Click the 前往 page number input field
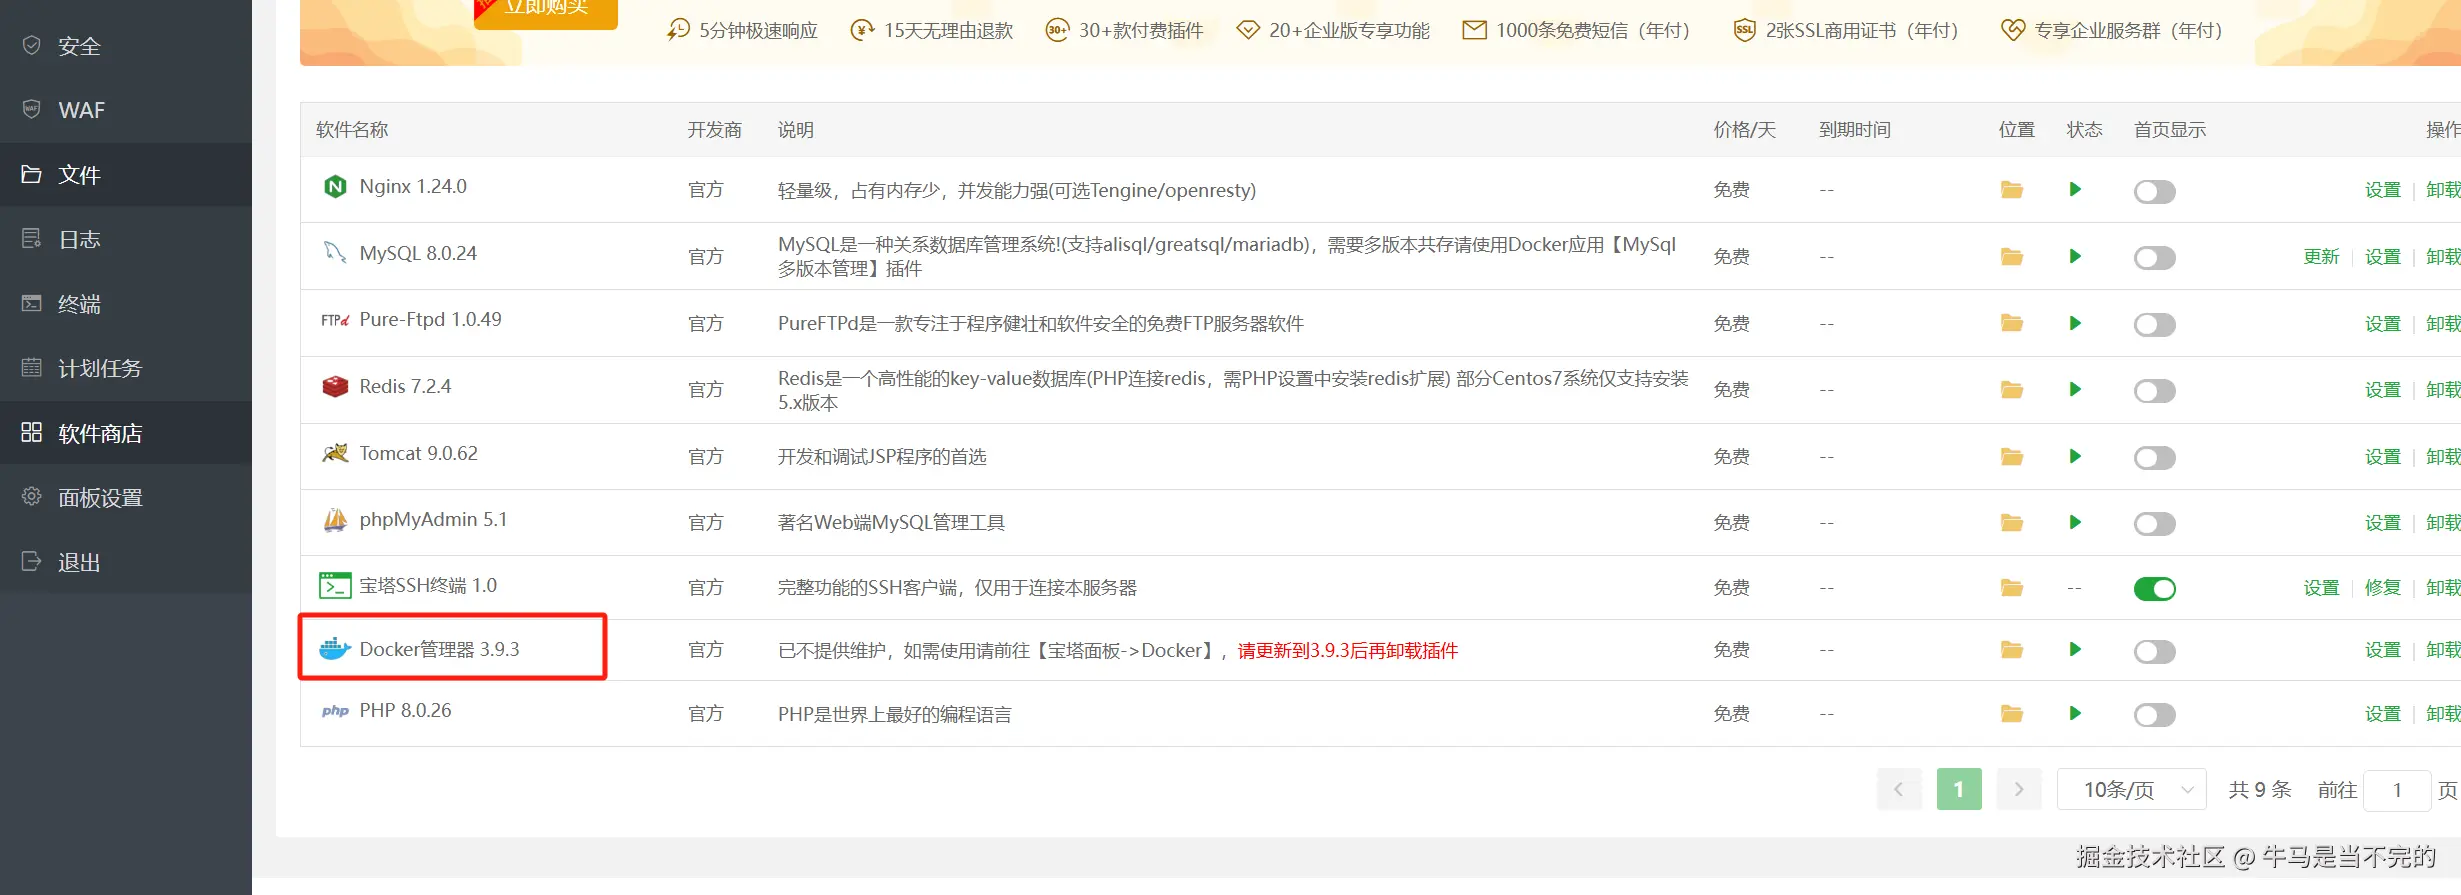Viewport: 2461px width, 895px height. pyautogui.click(x=2397, y=791)
